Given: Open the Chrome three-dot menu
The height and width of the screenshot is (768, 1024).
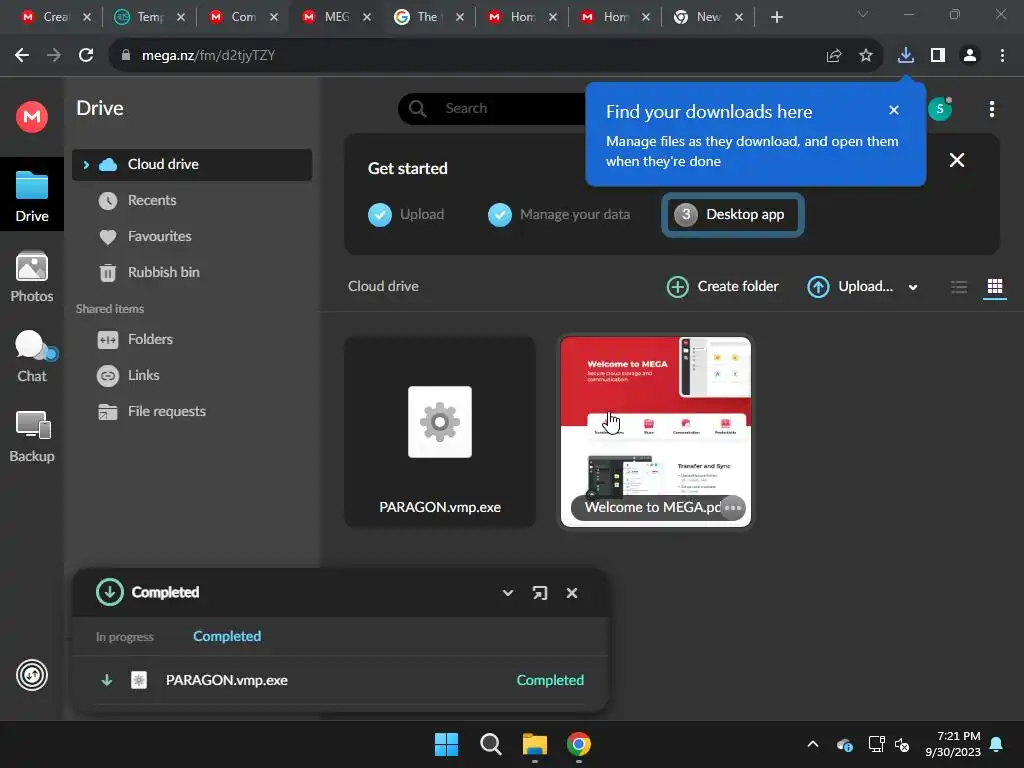Looking at the screenshot, I should click(x=1002, y=56).
